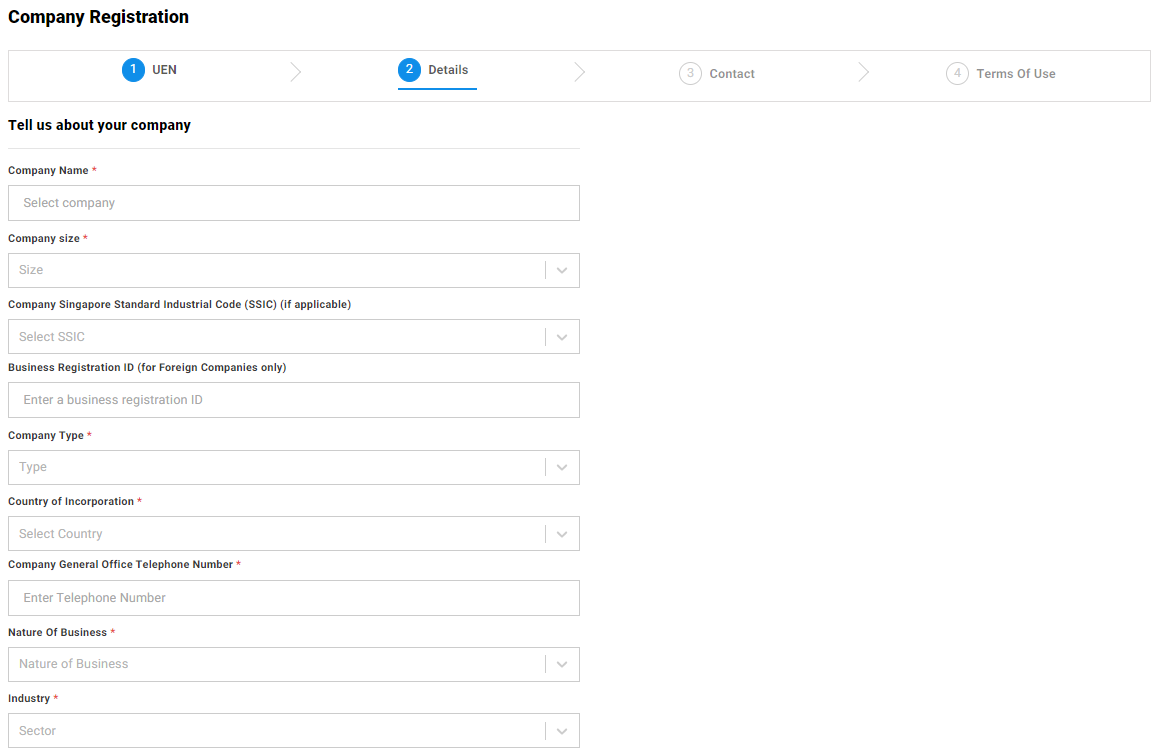Image resolution: width=1162 pixels, height=754 pixels.
Task: Click the chevron on the Company size field
Action: coord(561,270)
